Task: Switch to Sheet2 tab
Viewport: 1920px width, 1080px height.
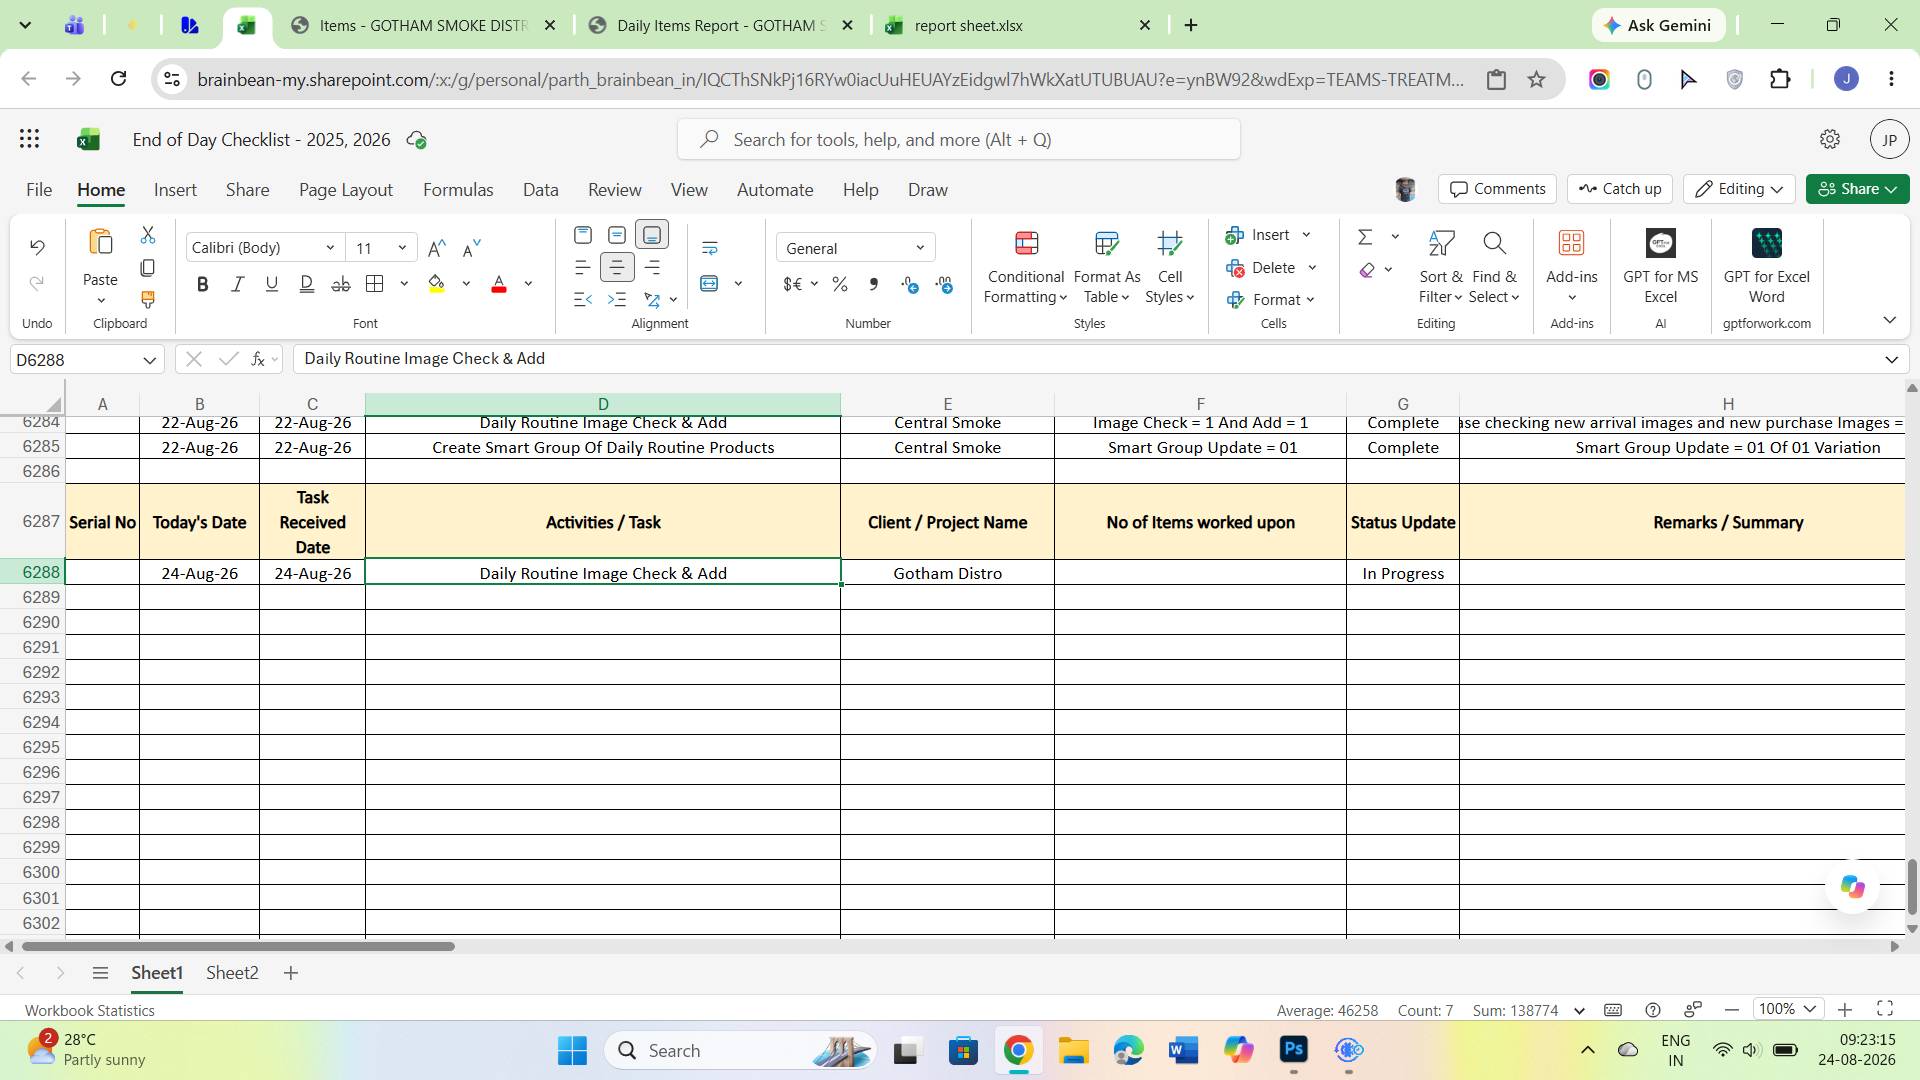Action: 232,973
